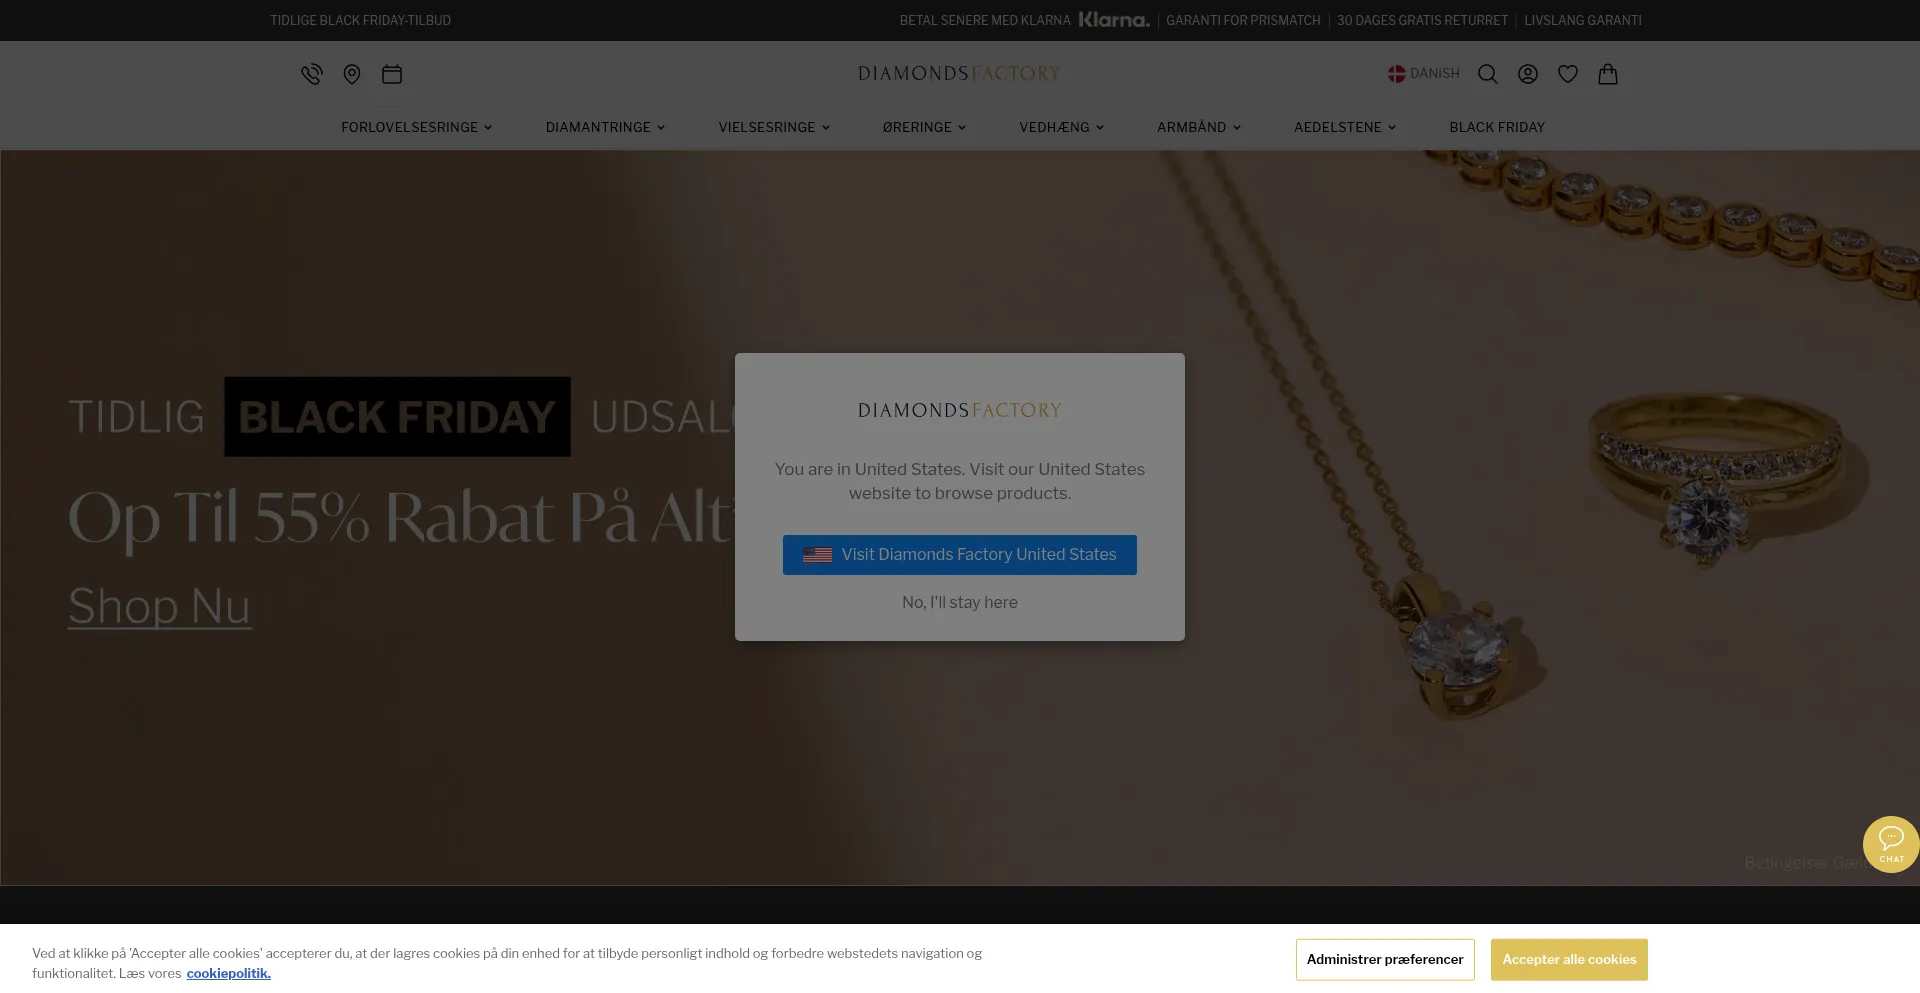1920x993 pixels.
Task: Click the Op Til 55% Rabat headline
Action: click(401, 518)
